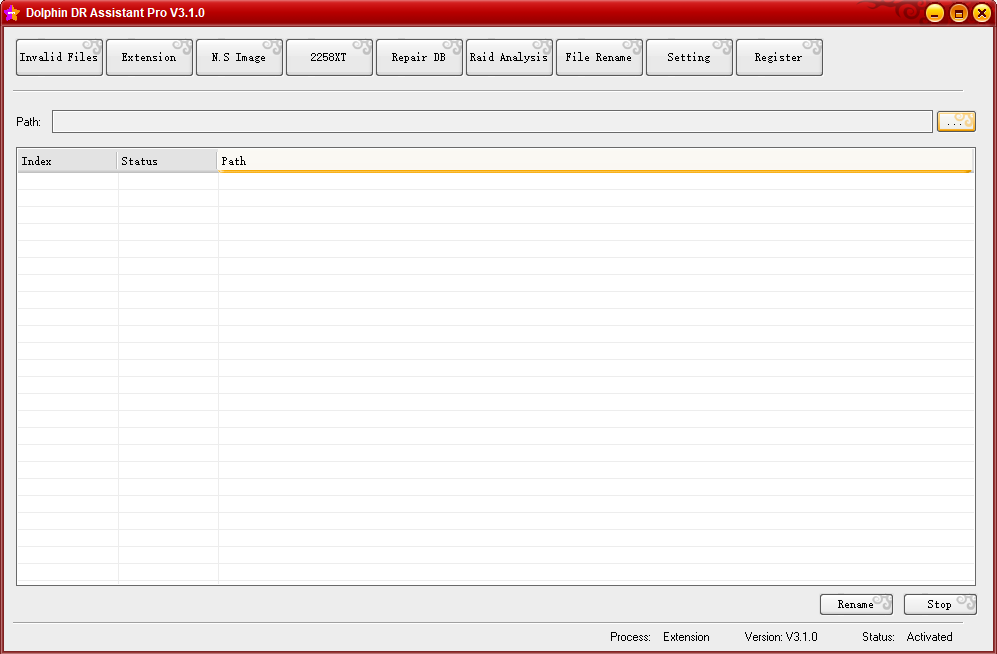
Task: Click the Register button
Action: [x=779, y=58]
